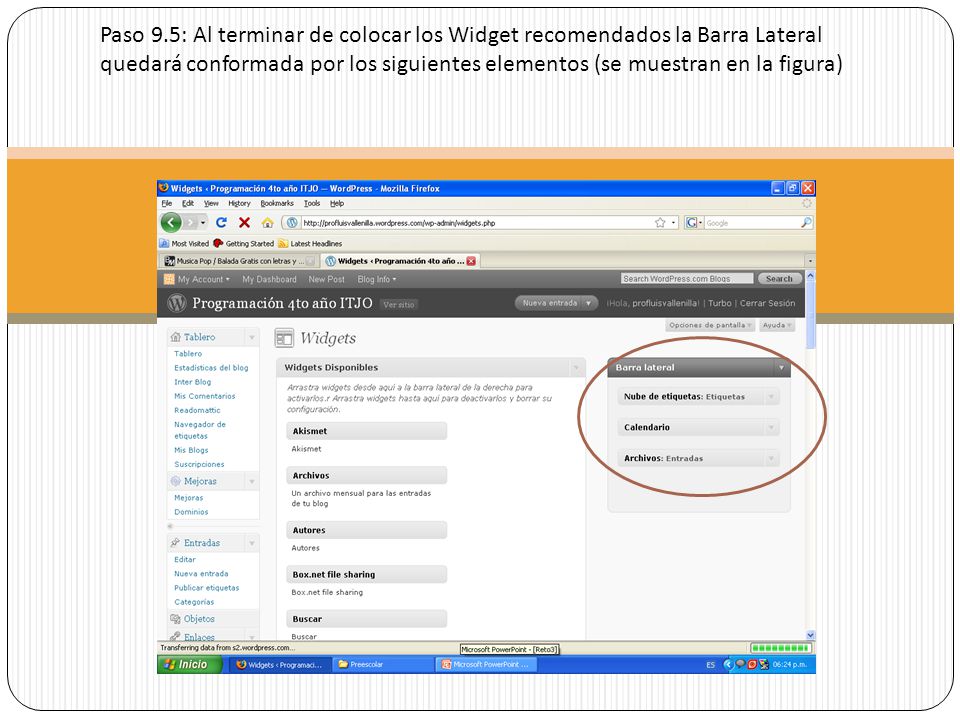
Task: Open the Nueva entrada dropdown arrow
Action: click(588, 303)
